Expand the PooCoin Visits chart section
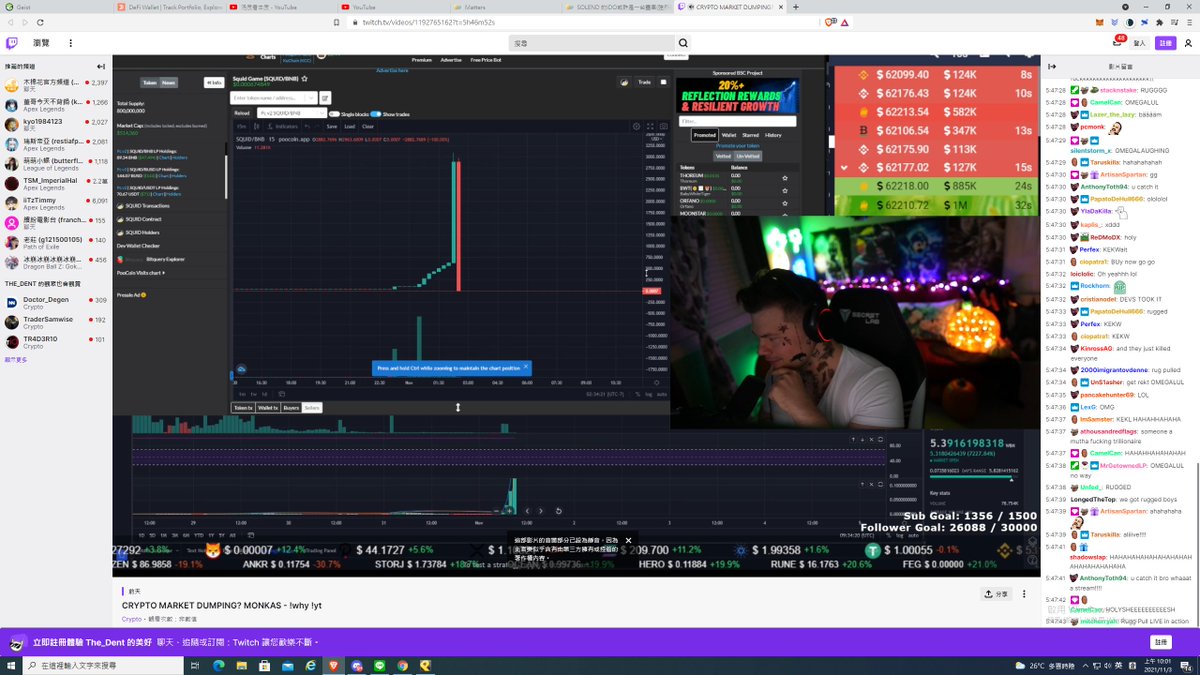 (x=141, y=272)
